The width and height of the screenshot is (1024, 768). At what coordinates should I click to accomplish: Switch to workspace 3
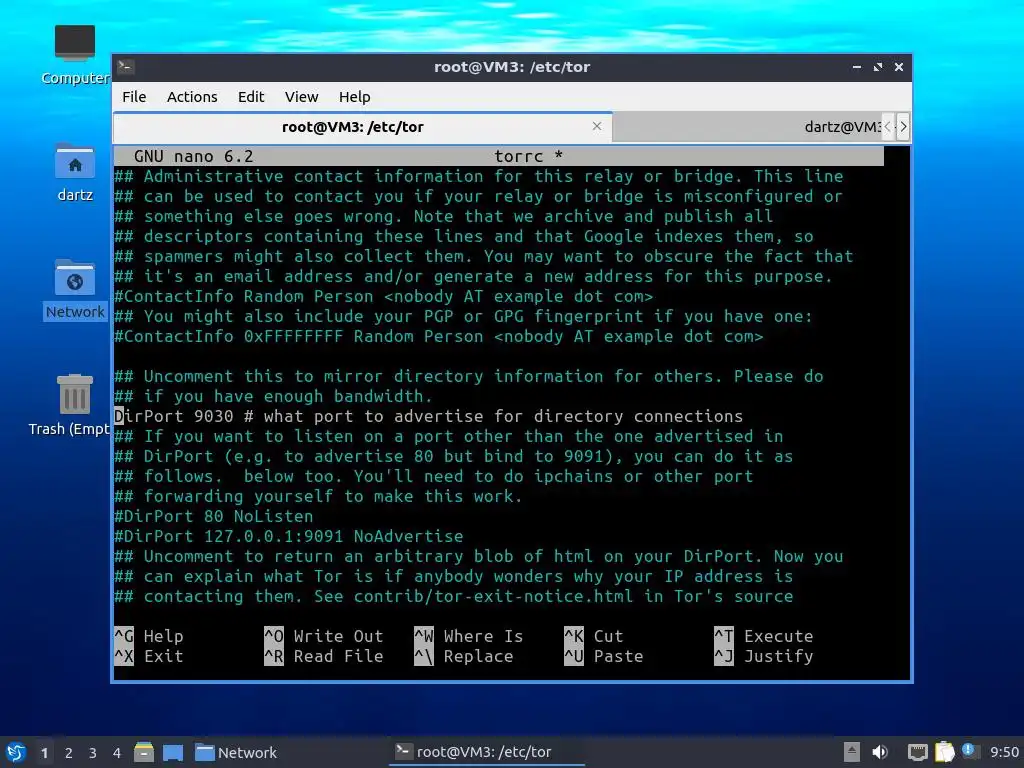tap(93, 753)
